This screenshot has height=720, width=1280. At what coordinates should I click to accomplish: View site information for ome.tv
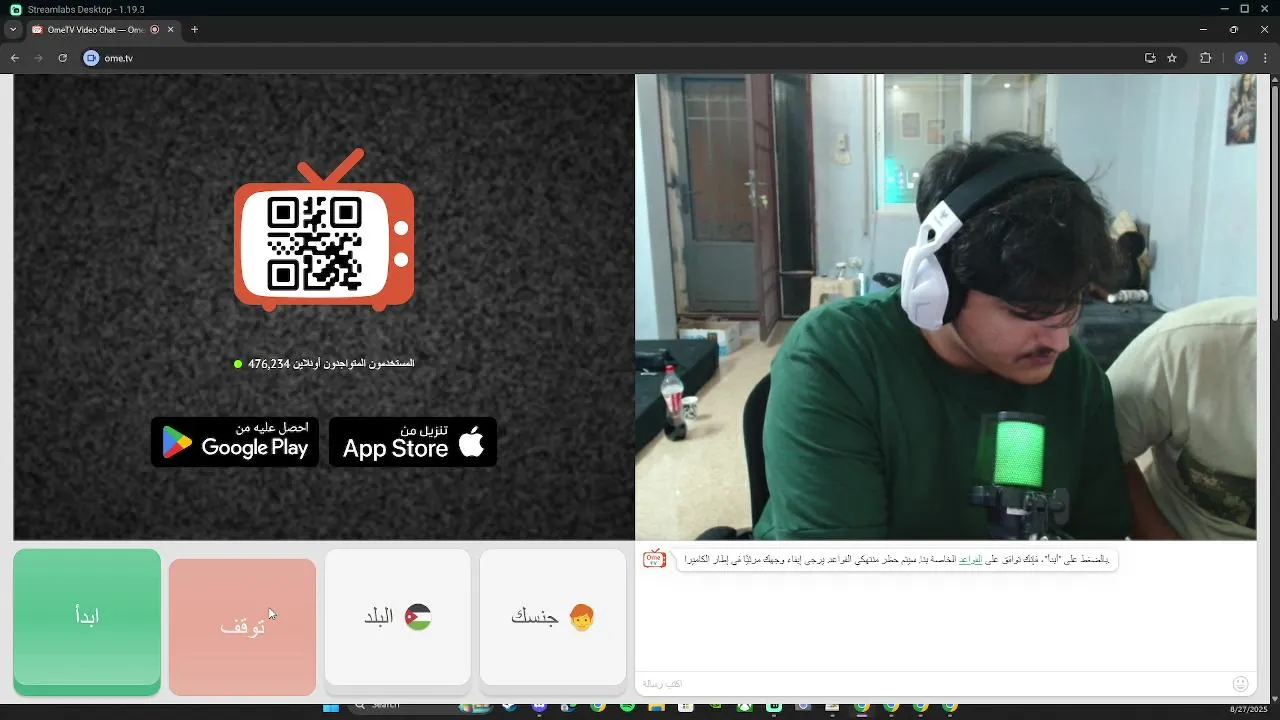(x=91, y=58)
